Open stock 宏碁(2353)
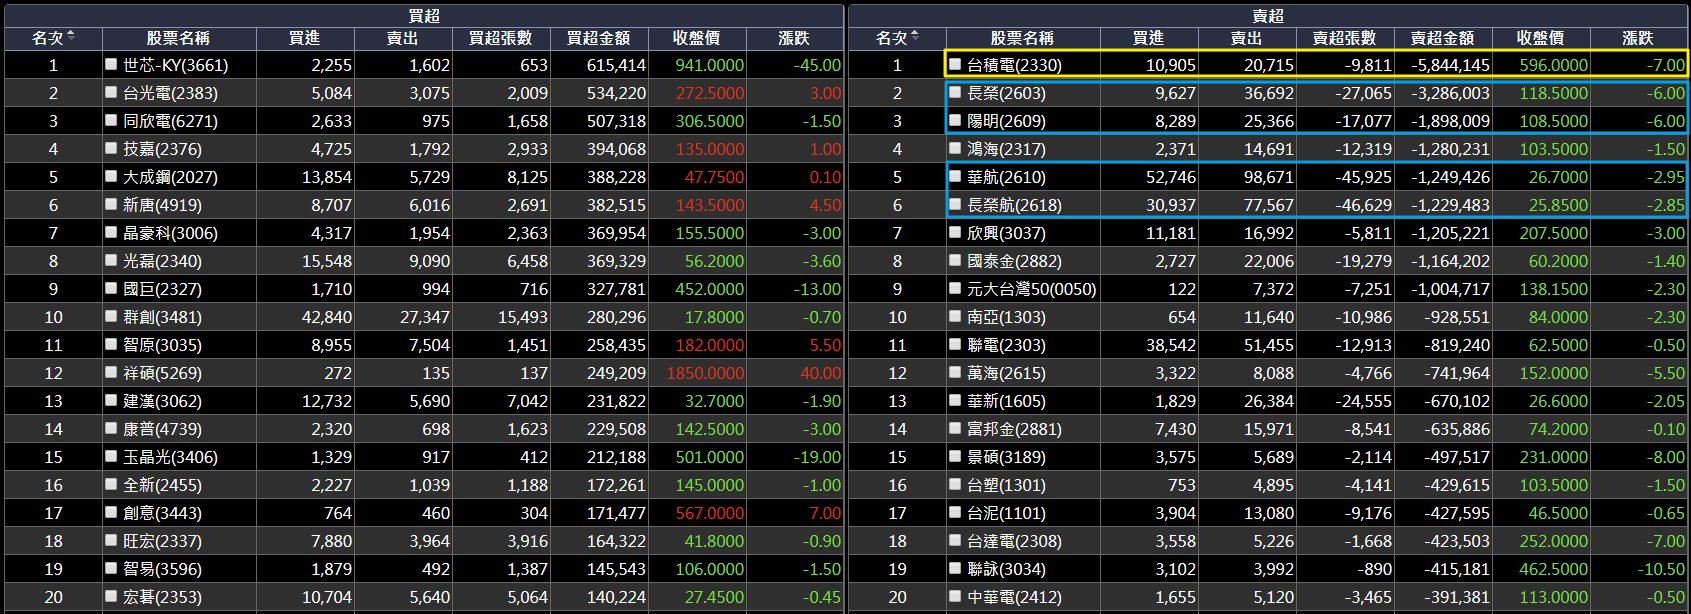1691x614 pixels. (x=162, y=596)
